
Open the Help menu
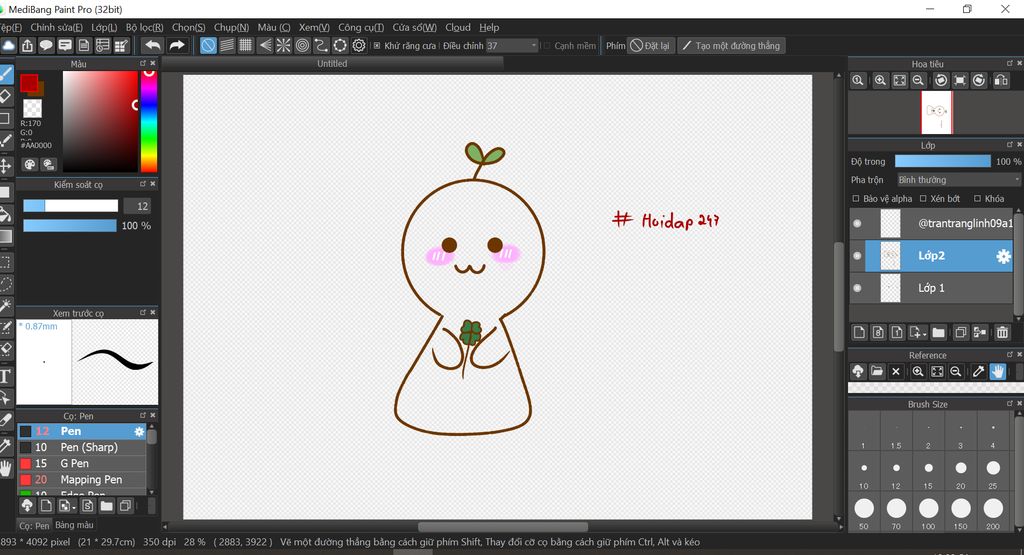coord(489,27)
